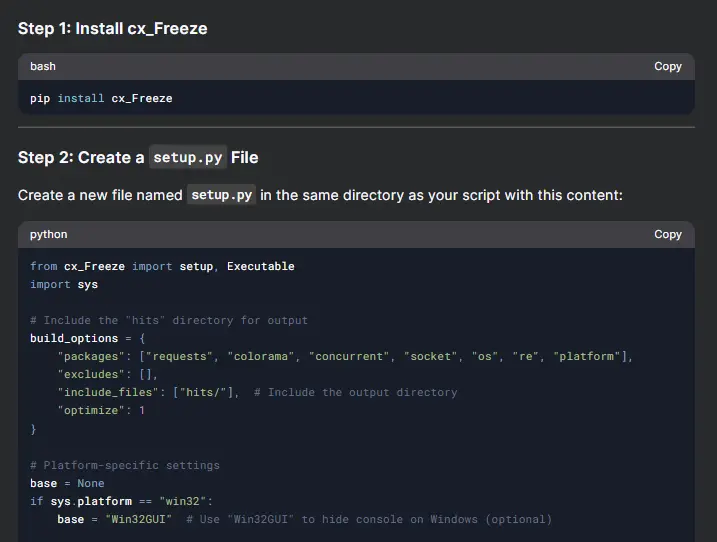Click the base = None line

click(x=67, y=483)
